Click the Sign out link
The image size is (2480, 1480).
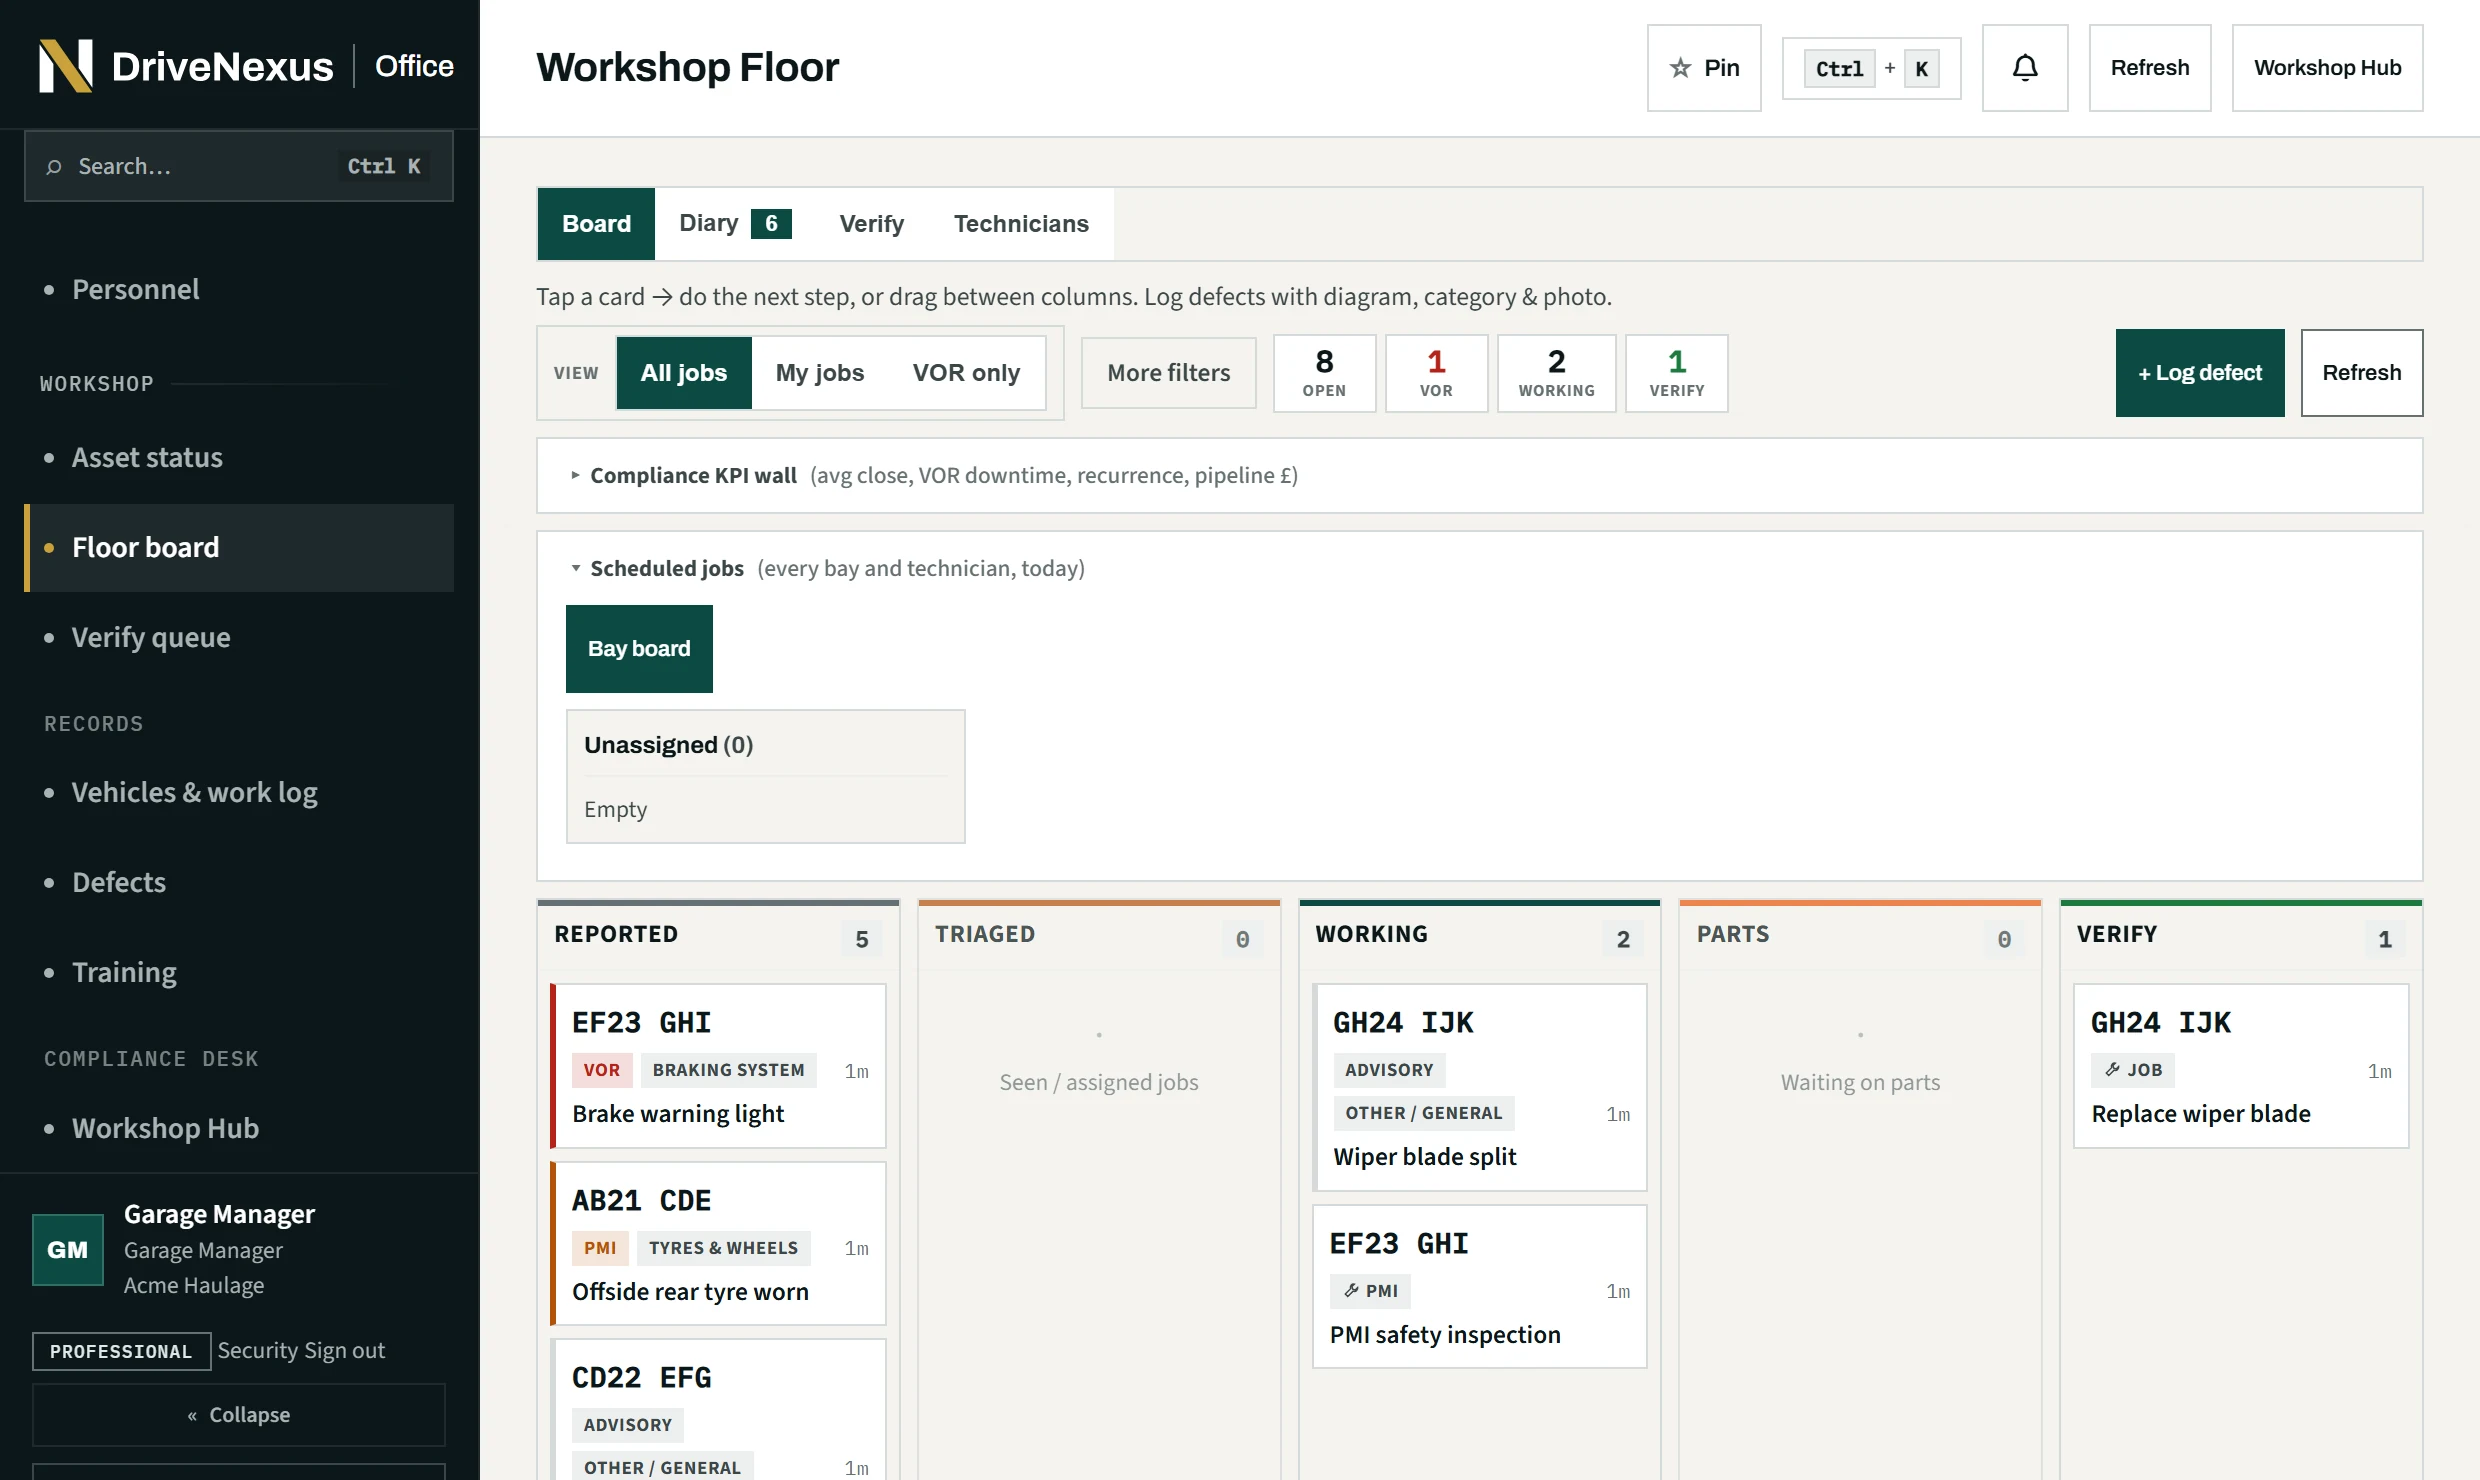344,1351
